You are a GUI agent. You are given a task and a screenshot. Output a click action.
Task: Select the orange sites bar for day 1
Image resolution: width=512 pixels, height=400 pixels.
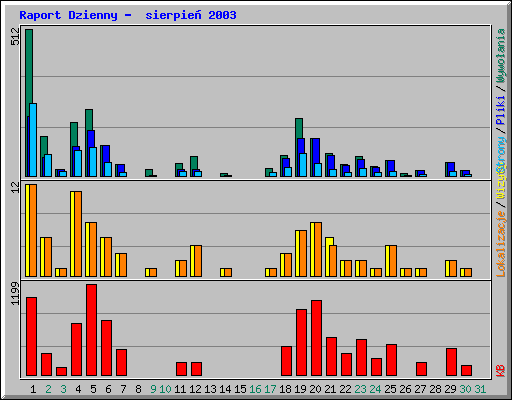coord(33,230)
